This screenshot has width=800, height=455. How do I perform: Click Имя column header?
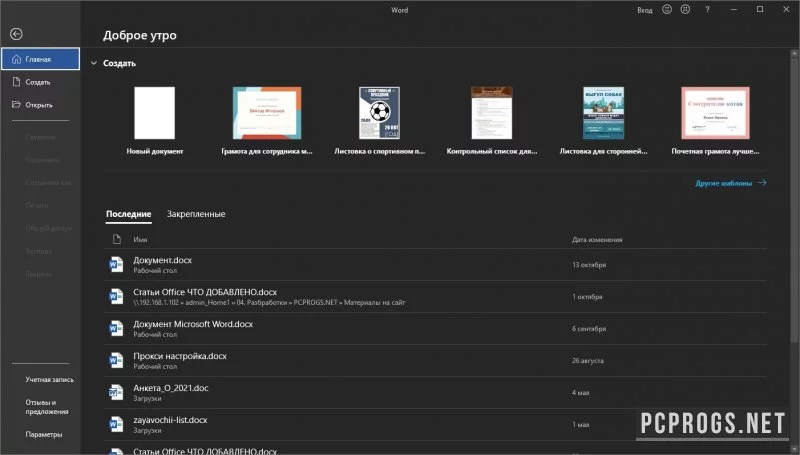(140, 239)
